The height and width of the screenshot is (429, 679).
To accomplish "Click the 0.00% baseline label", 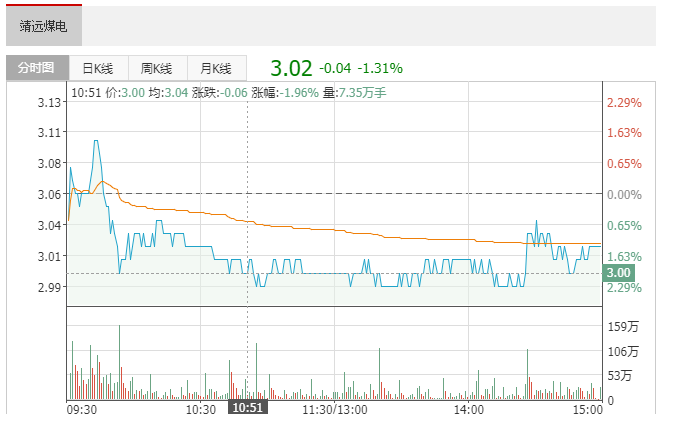I will (x=624, y=194).
